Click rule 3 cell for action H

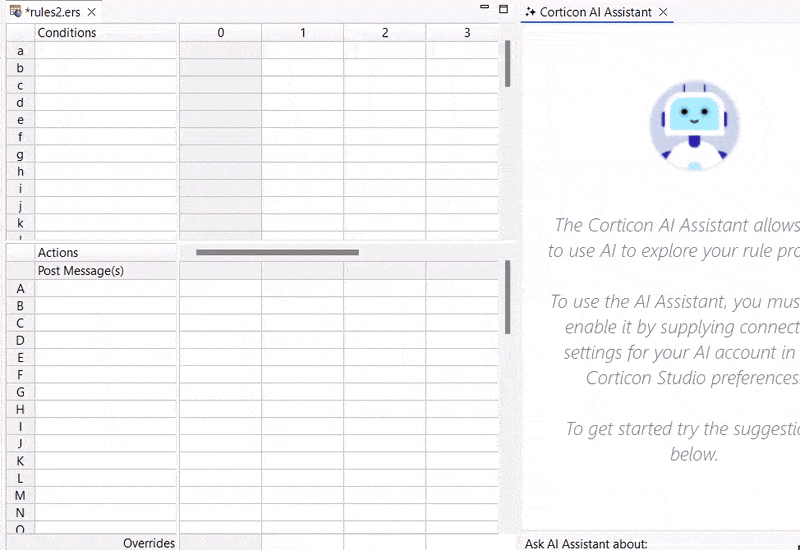pyautogui.click(x=462, y=409)
